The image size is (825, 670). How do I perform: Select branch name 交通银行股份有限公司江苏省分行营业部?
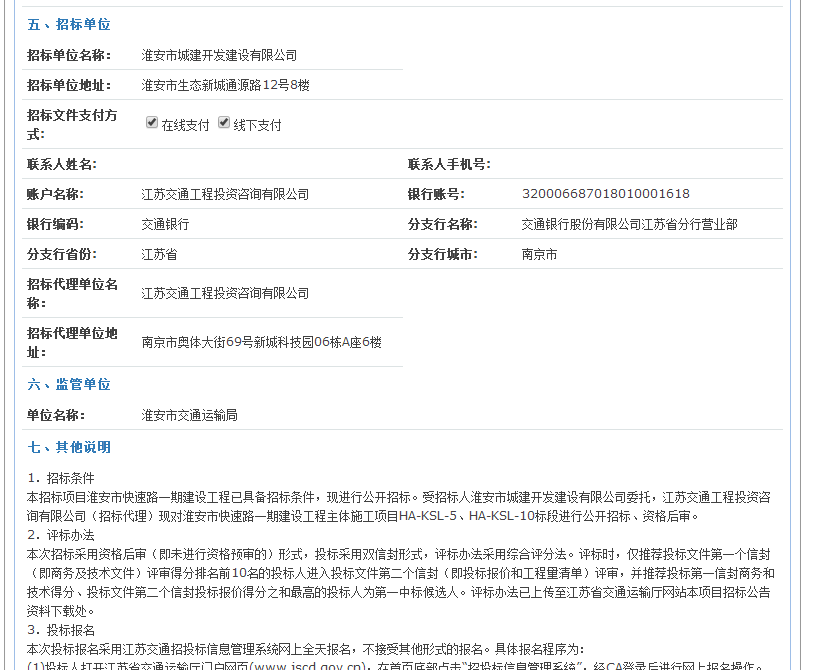(629, 225)
